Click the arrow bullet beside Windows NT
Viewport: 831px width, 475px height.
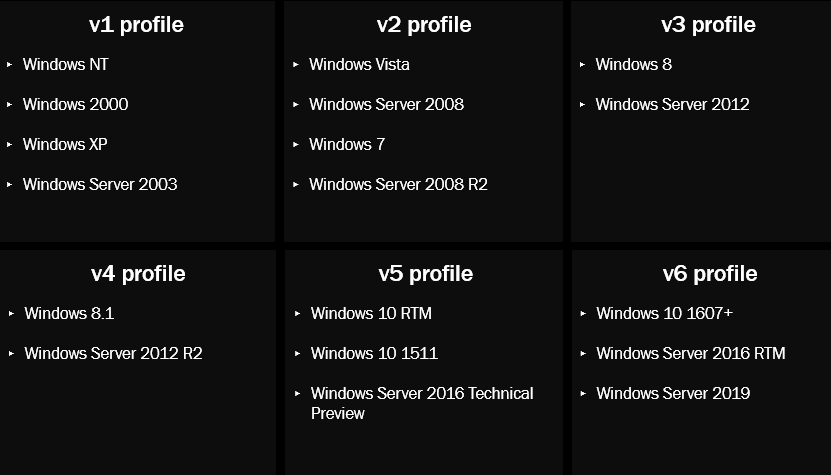pos(10,65)
